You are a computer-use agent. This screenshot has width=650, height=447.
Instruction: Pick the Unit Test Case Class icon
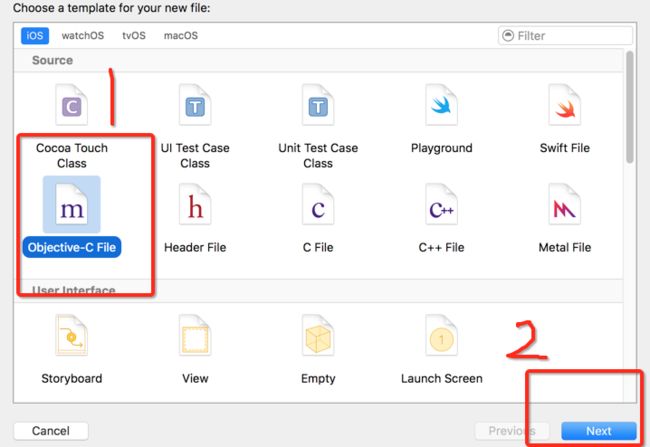click(318, 105)
